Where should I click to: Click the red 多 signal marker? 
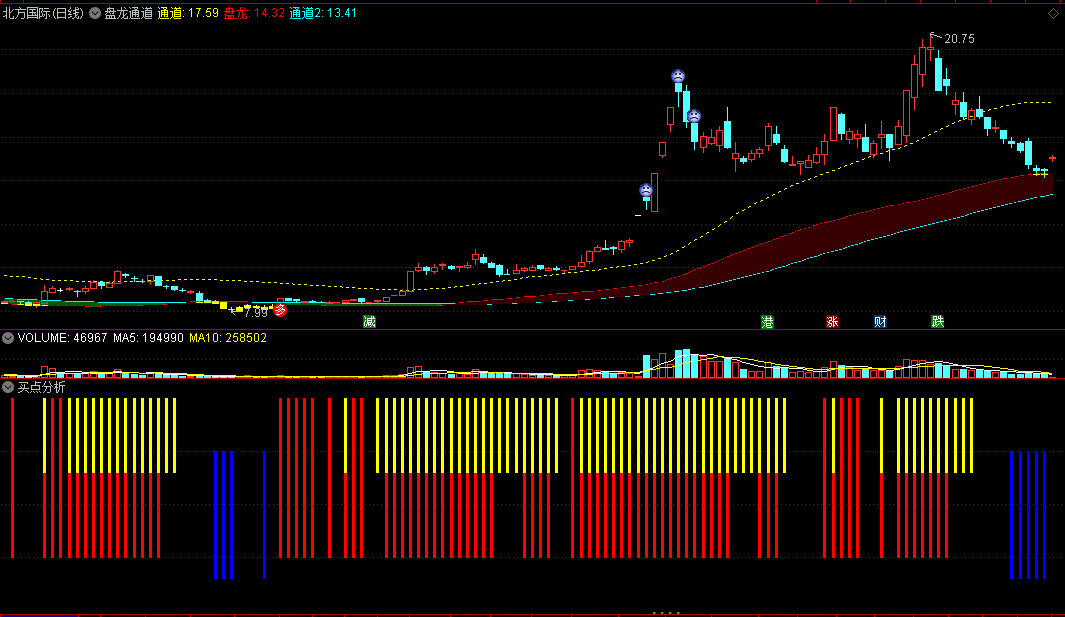pyautogui.click(x=280, y=310)
